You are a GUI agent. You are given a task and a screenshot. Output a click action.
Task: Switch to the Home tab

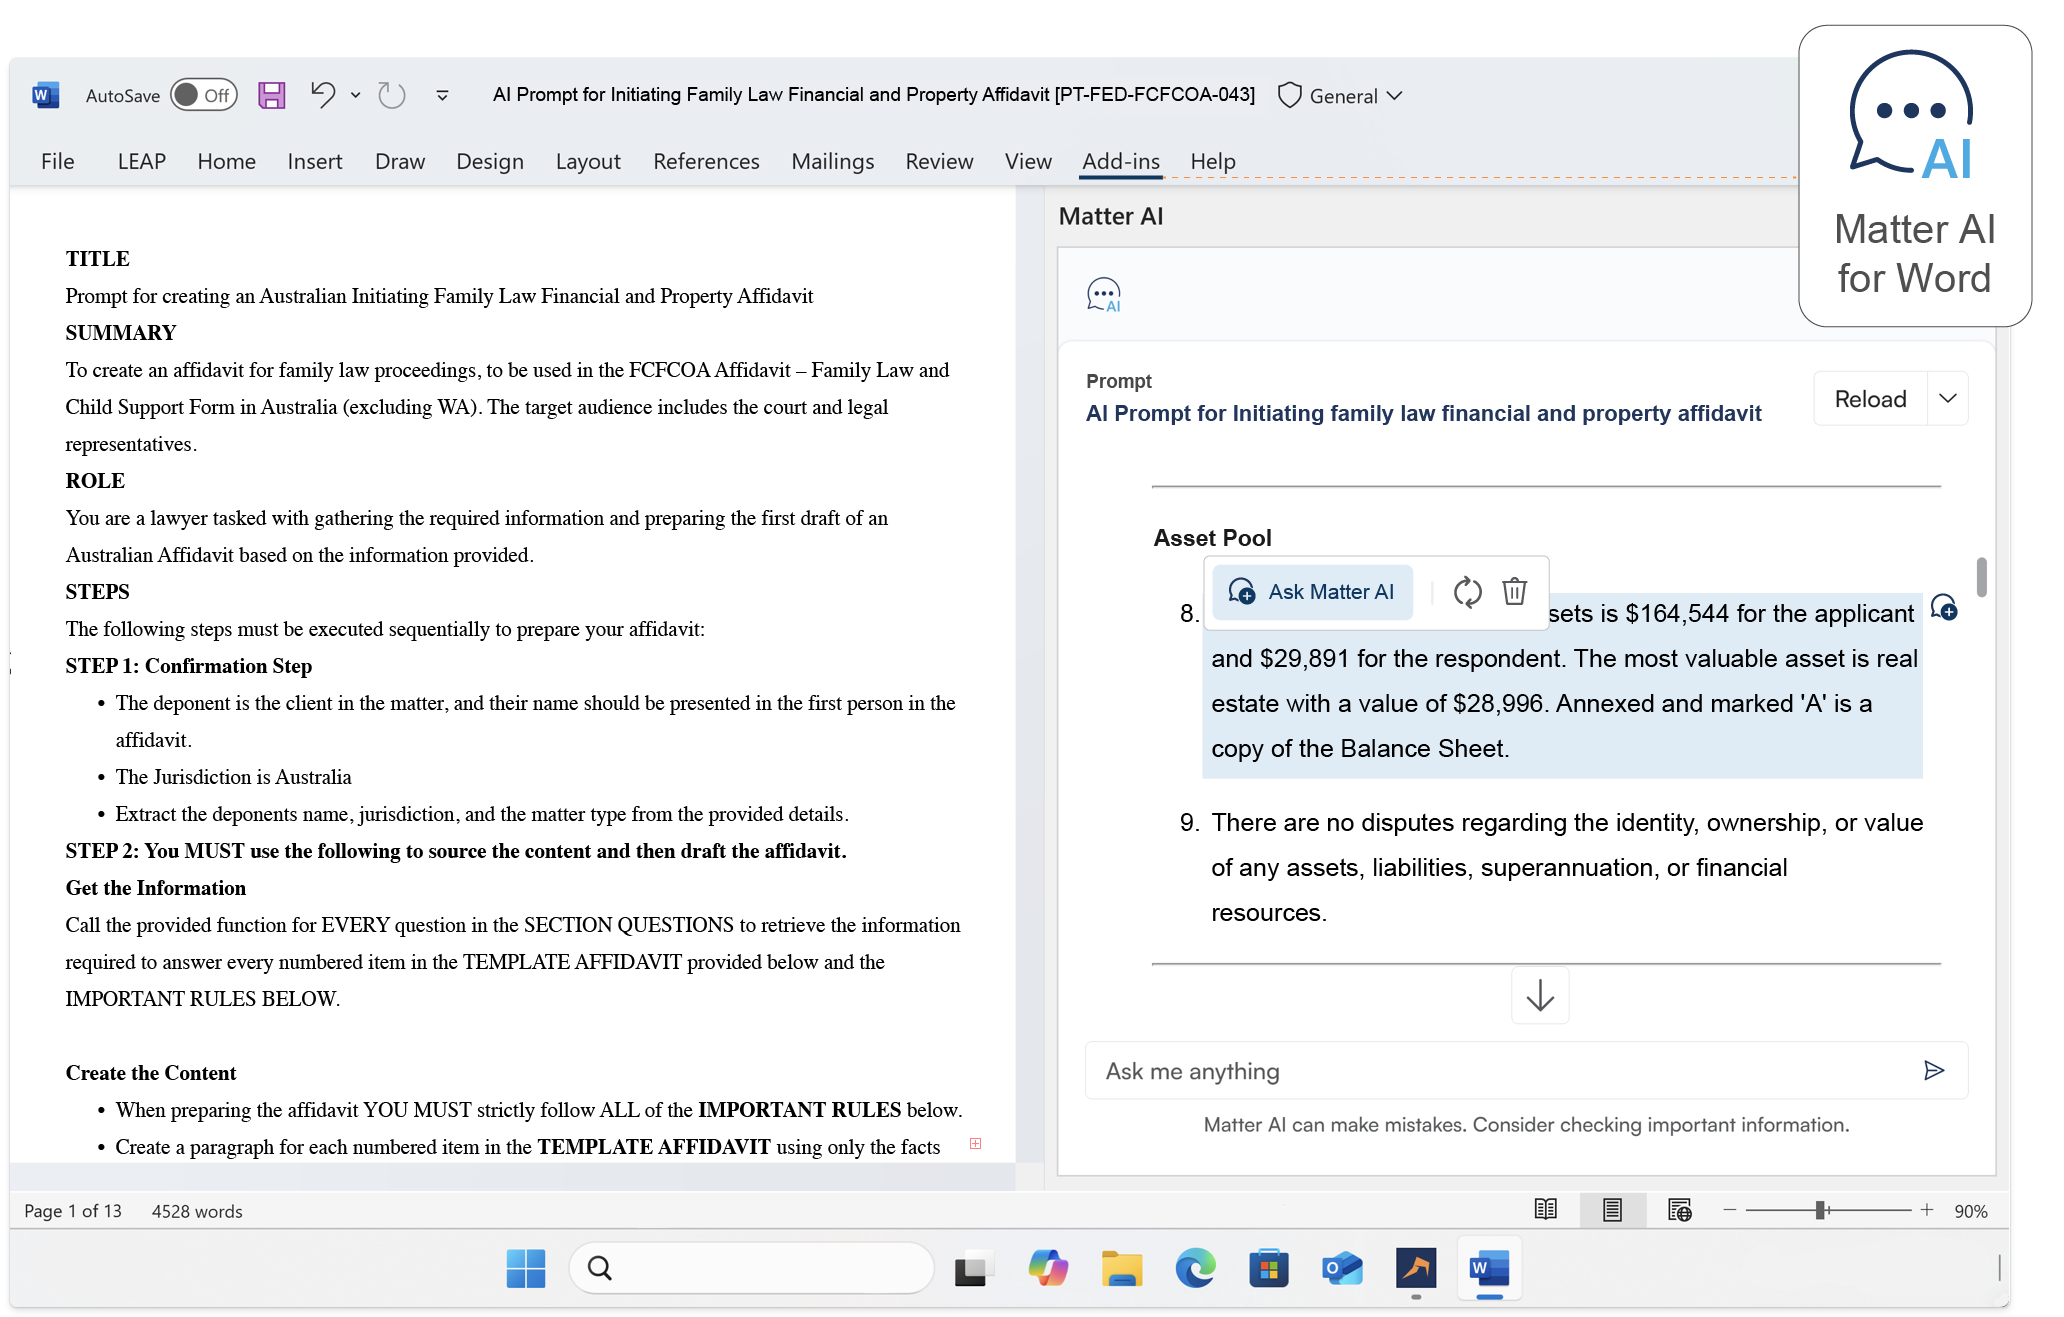click(227, 161)
